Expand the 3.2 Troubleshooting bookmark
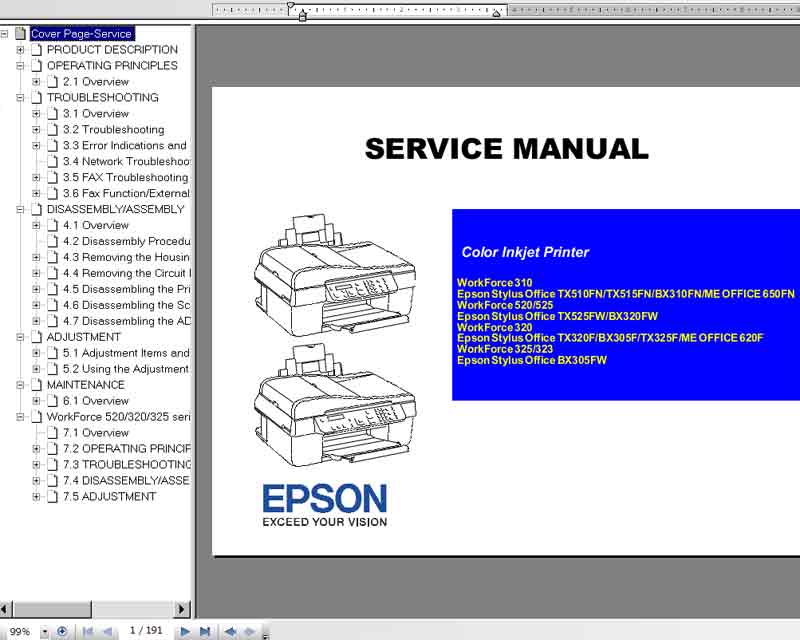 [36, 130]
